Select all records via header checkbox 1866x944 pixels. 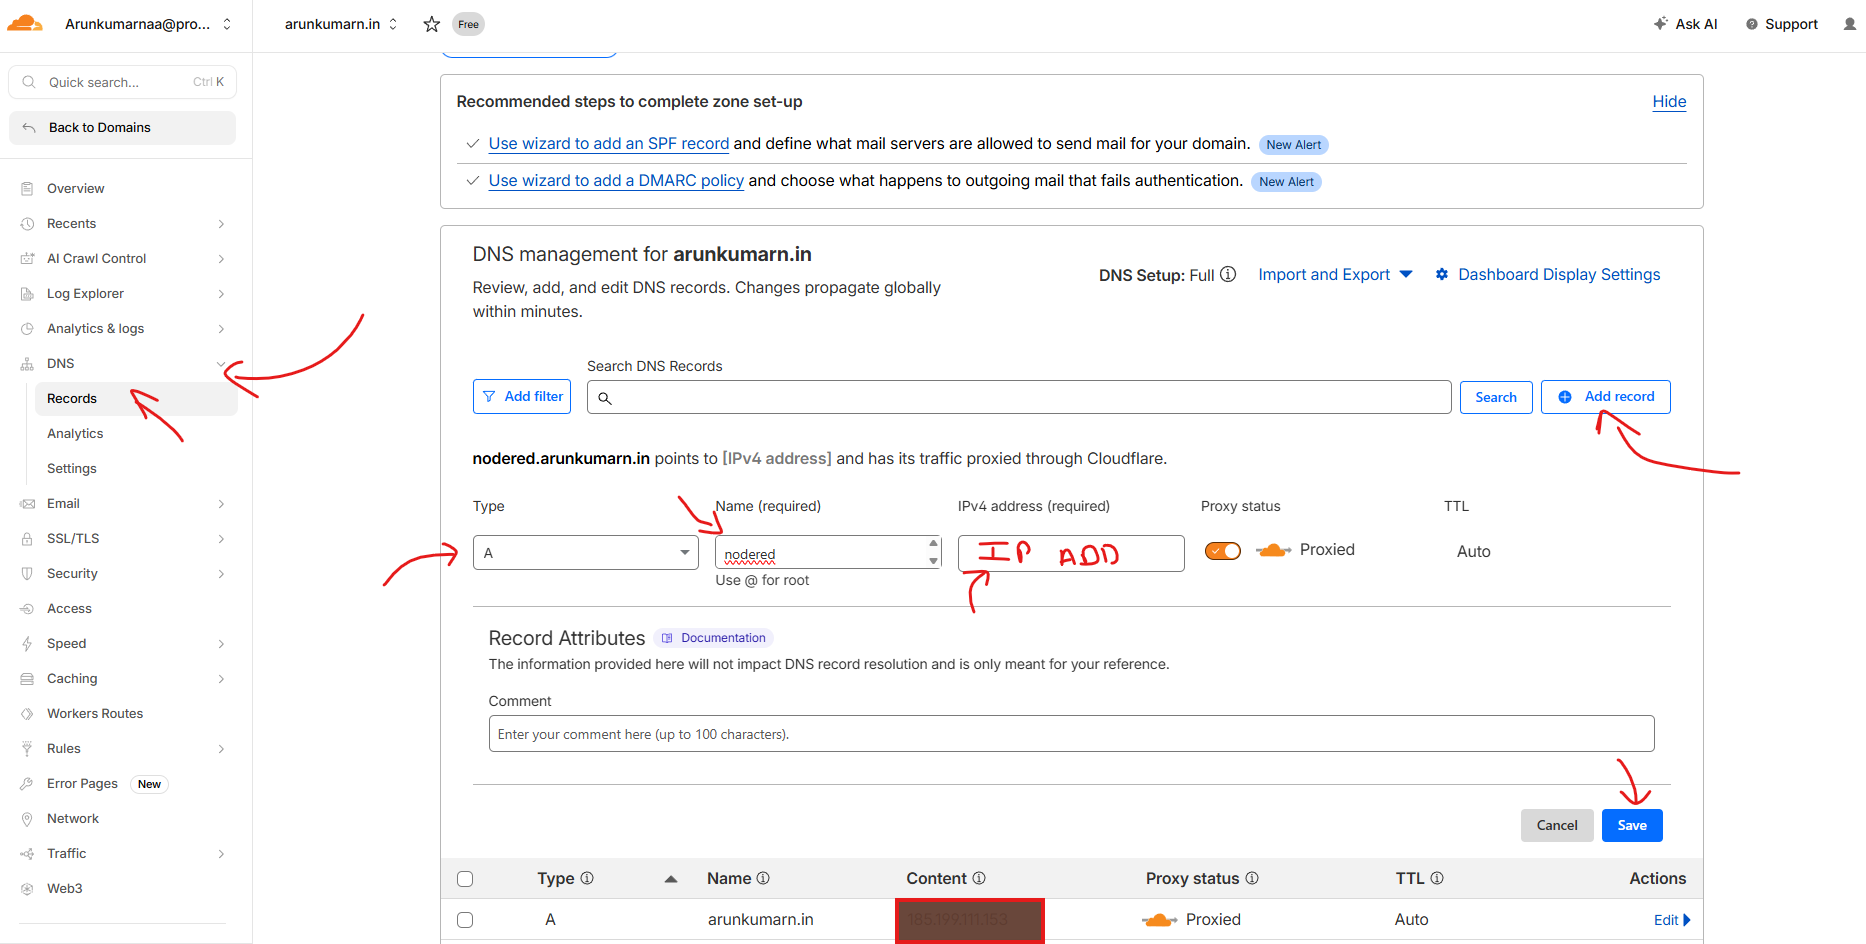click(x=465, y=878)
